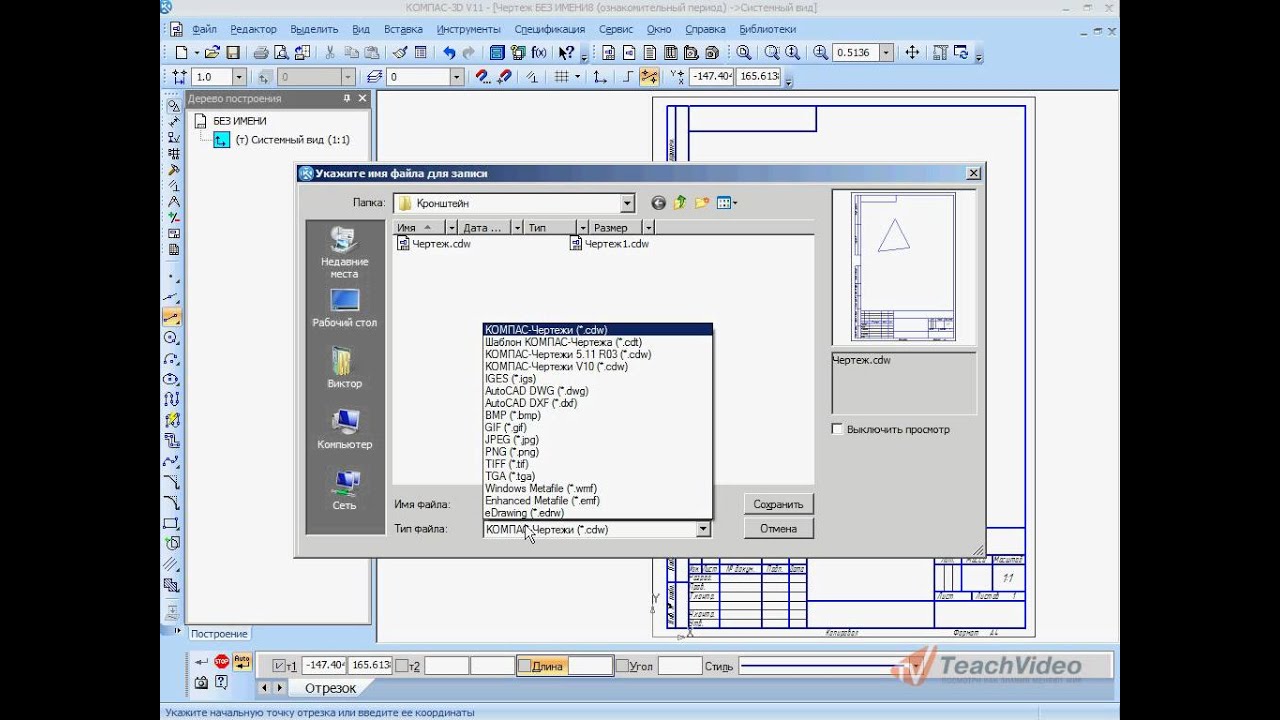Go back with the dialog's back arrow icon

pos(658,203)
